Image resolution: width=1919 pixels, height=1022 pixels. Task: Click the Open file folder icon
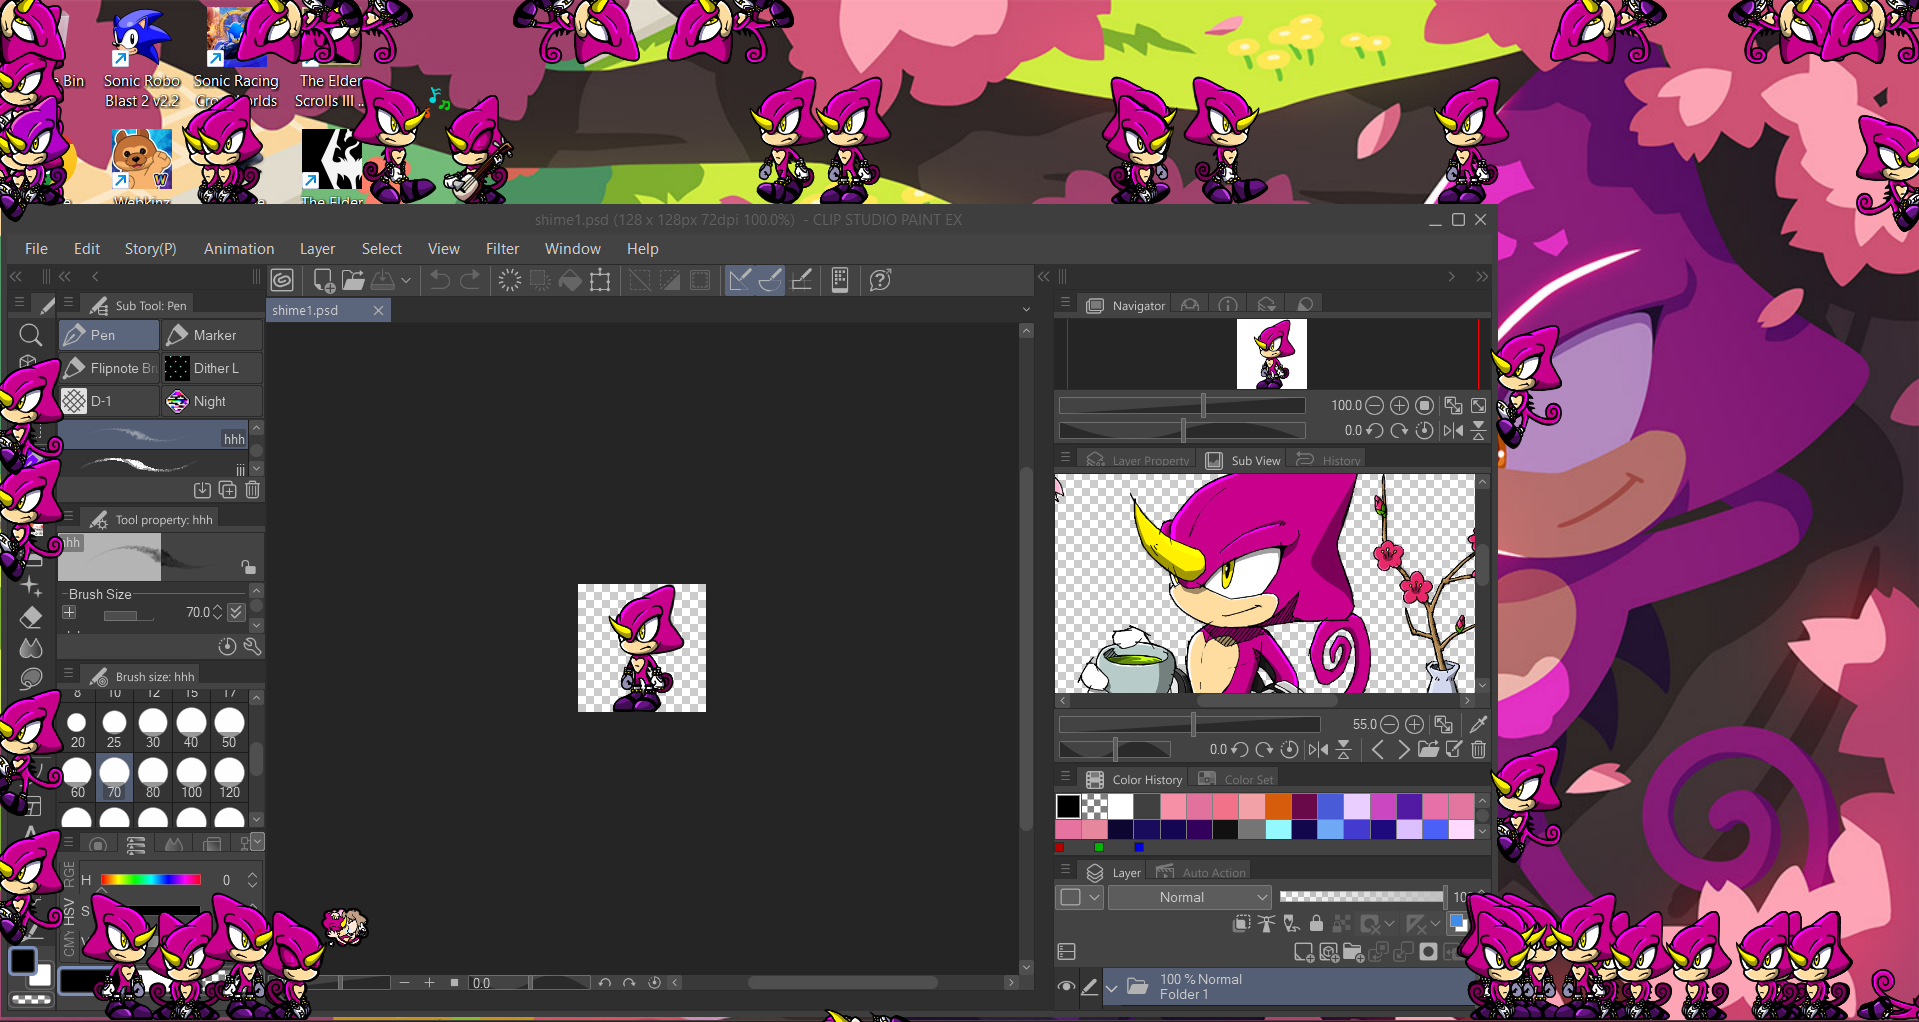352,281
